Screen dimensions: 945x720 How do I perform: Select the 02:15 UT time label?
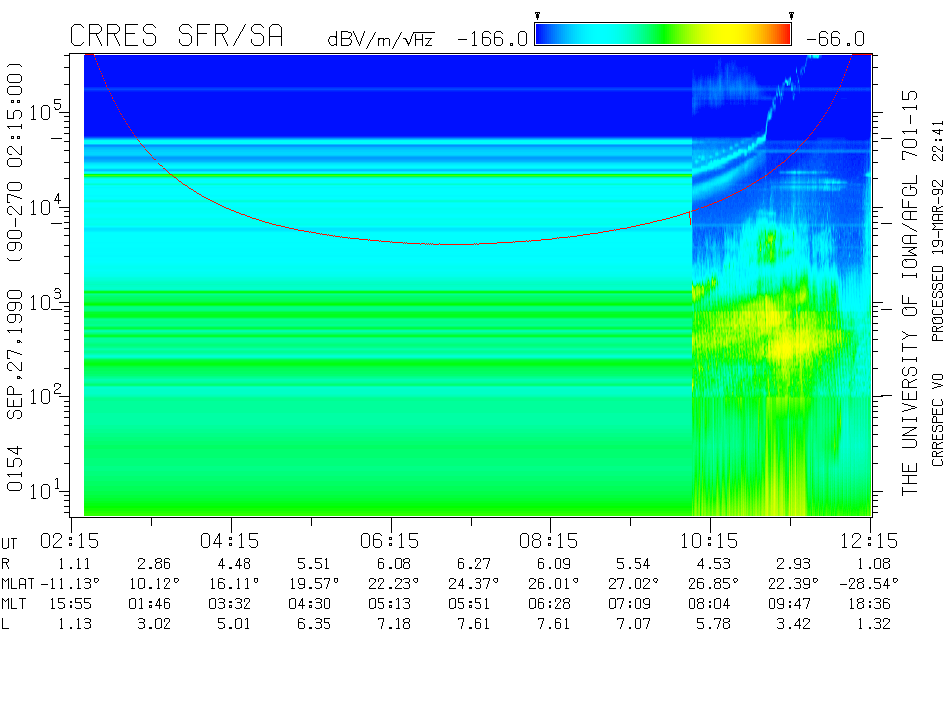pyautogui.click(x=70, y=541)
